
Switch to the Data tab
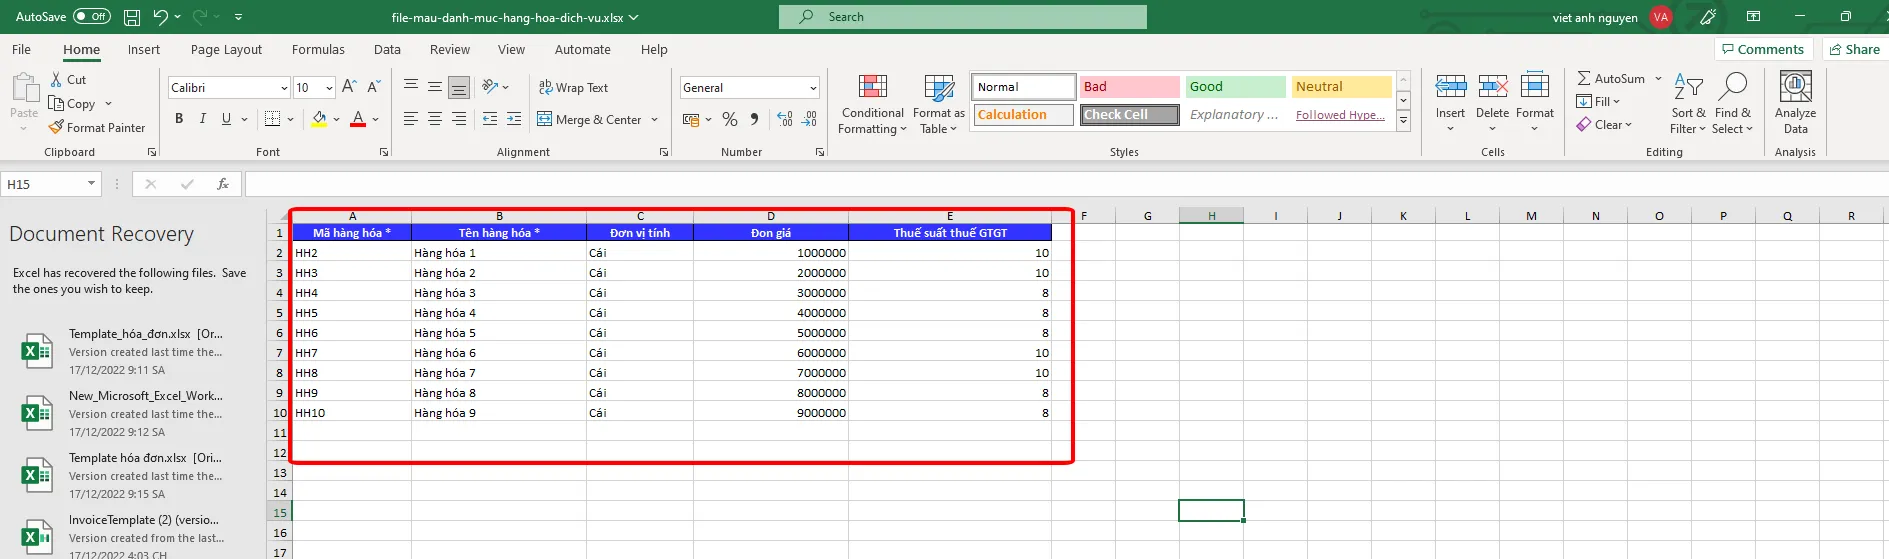(387, 49)
